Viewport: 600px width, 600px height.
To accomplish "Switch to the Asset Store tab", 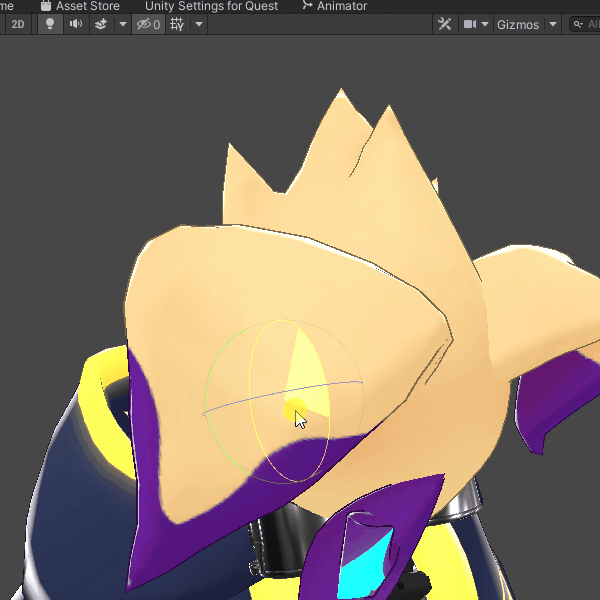I will point(80,6).
